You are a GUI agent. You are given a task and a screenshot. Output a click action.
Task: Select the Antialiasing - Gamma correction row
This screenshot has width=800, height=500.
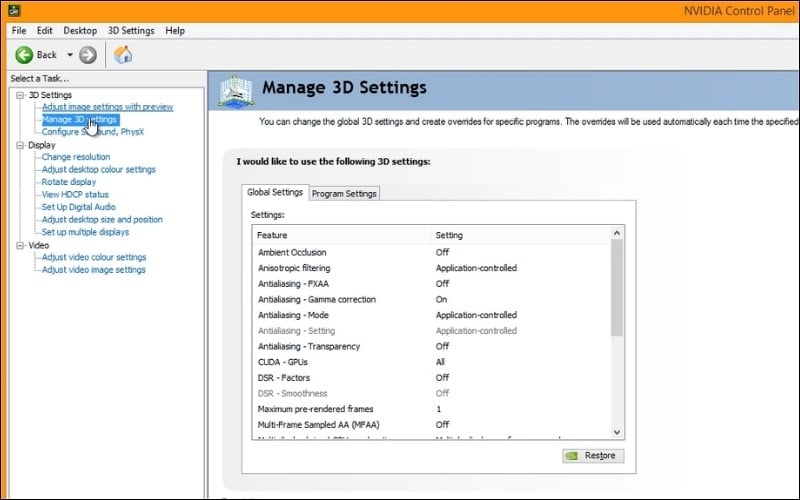(432, 299)
